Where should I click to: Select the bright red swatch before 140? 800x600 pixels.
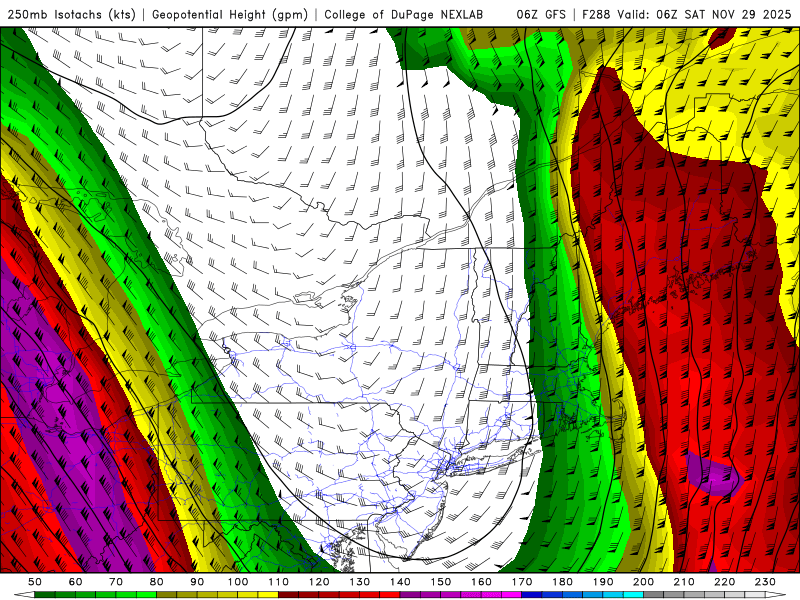pos(390,594)
